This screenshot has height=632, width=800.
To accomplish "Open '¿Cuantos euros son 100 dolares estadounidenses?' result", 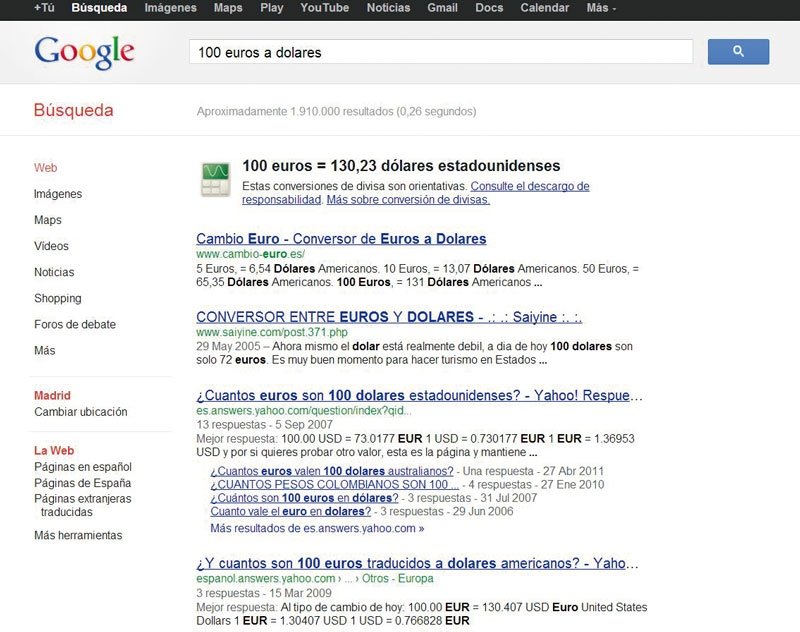I will pyautogui.click(x=419, y=395).
